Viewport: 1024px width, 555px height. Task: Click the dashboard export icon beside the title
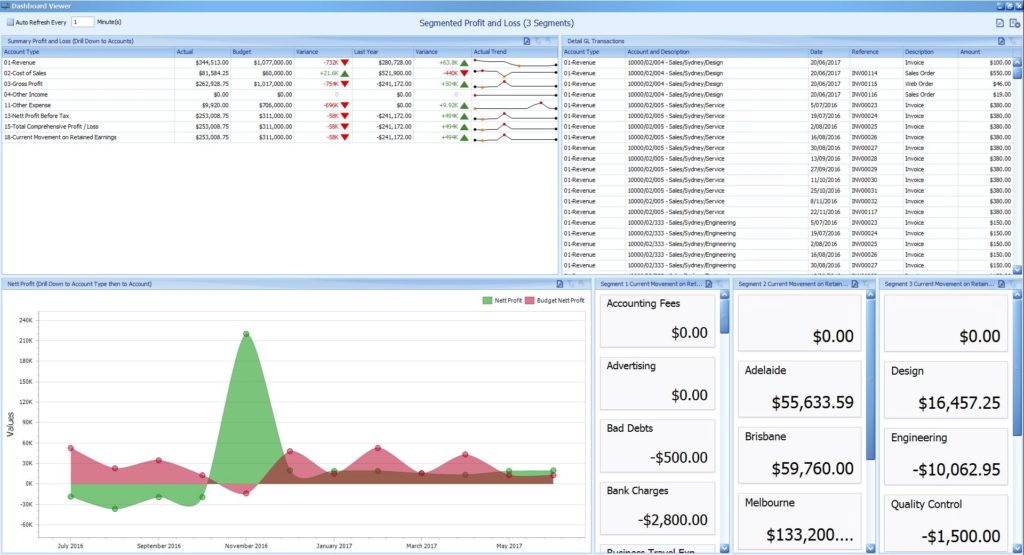(x=1000, y=23)
